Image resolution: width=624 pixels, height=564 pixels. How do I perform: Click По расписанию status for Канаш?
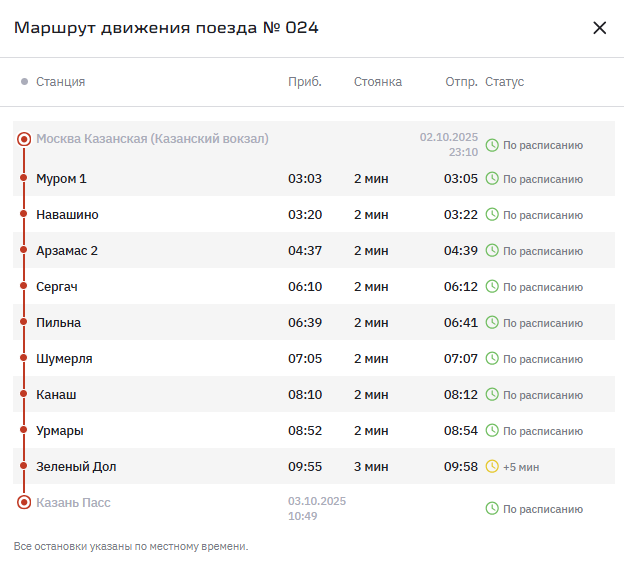point(543,395)
